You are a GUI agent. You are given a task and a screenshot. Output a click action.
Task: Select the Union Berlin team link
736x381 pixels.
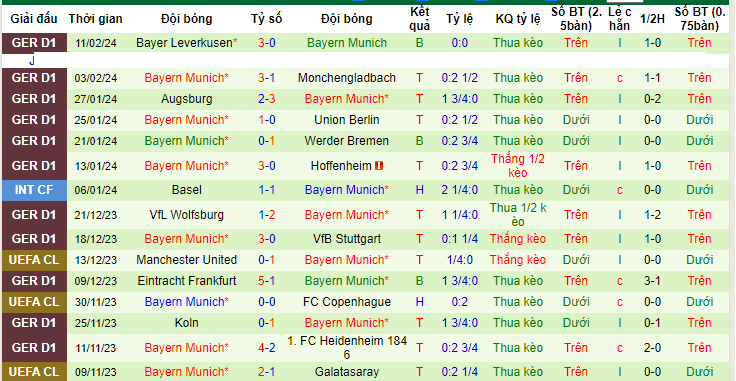coord(347,120)
